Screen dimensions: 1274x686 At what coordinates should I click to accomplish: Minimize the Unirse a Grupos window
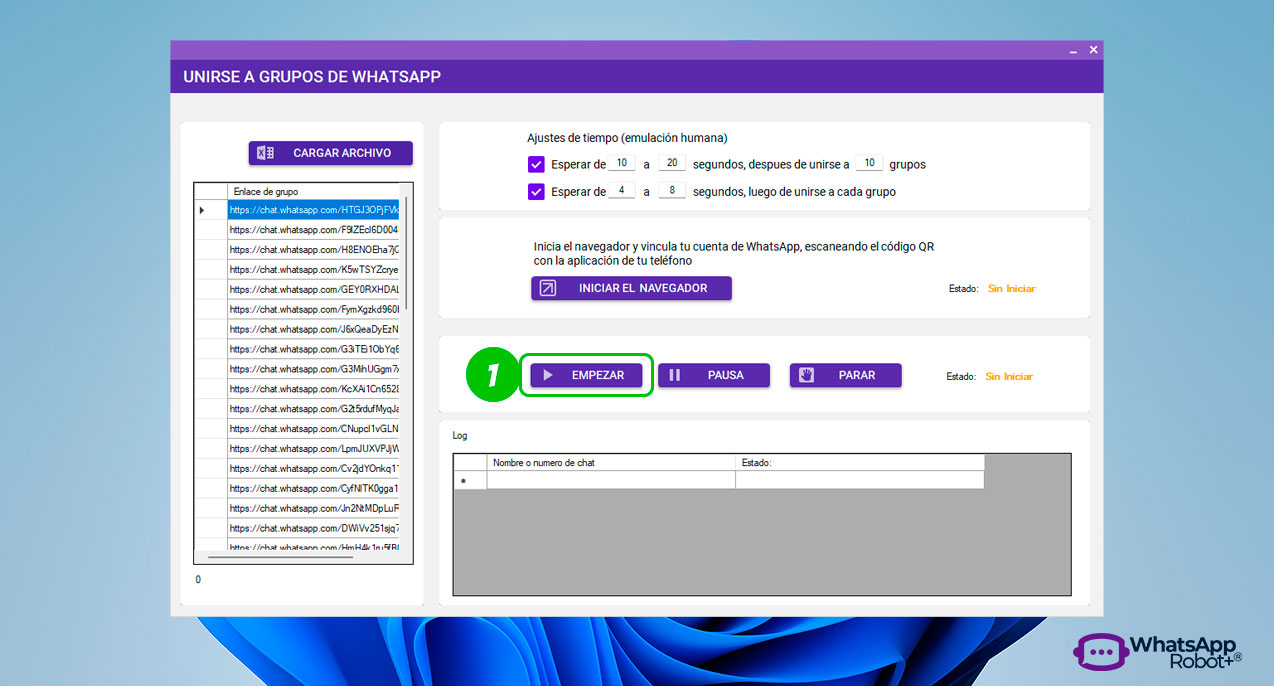click(x=1073, y=50)
